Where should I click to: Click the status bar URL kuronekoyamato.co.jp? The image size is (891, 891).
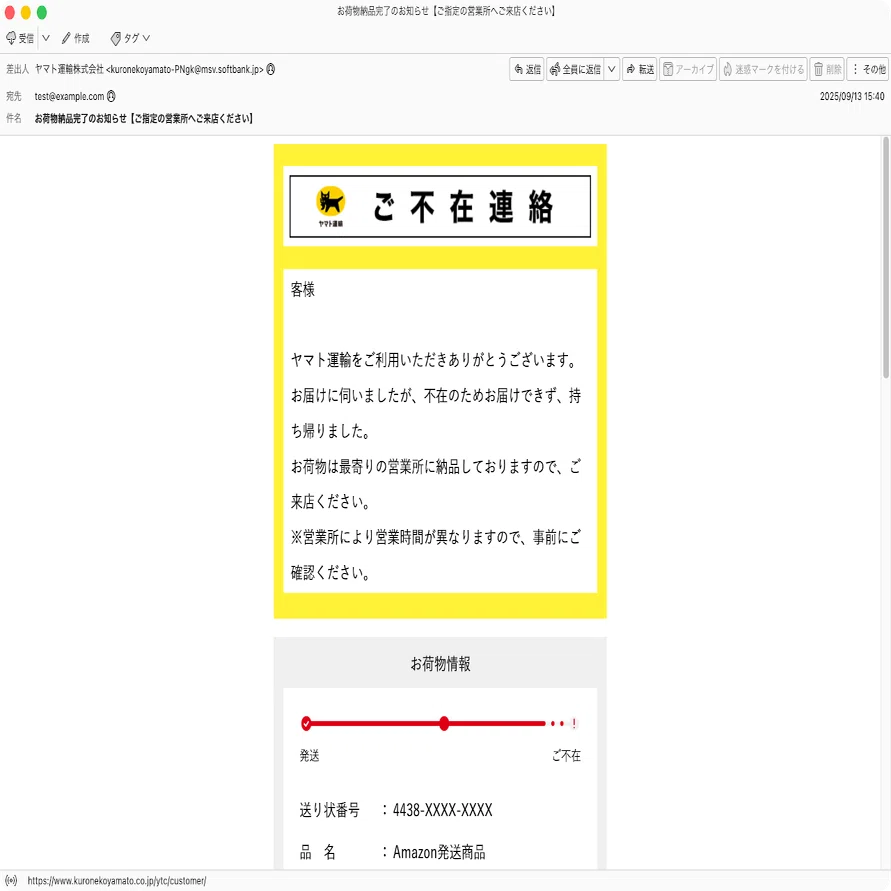pos(116,880)
